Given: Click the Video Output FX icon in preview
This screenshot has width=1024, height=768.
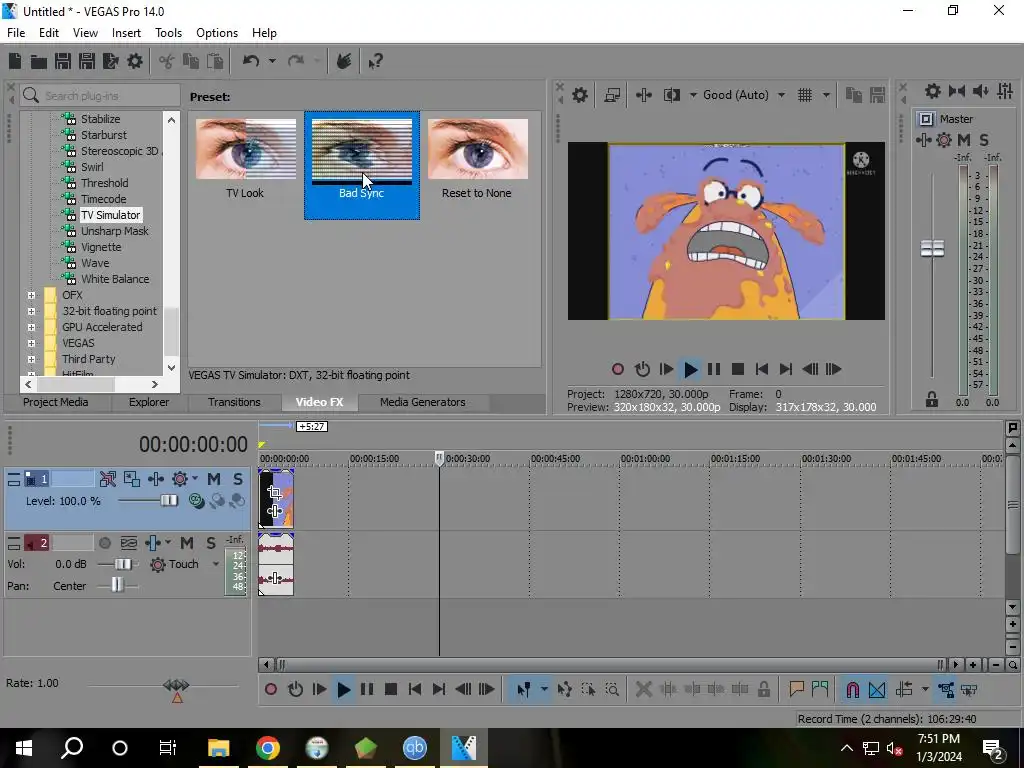Looking at the screenshot, I should point(643,95).
